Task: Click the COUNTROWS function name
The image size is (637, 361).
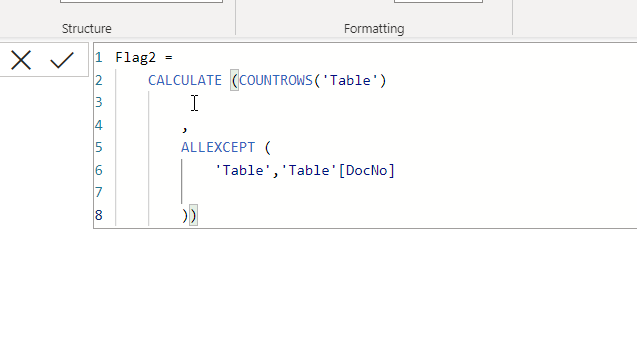Action: [275, 80]
